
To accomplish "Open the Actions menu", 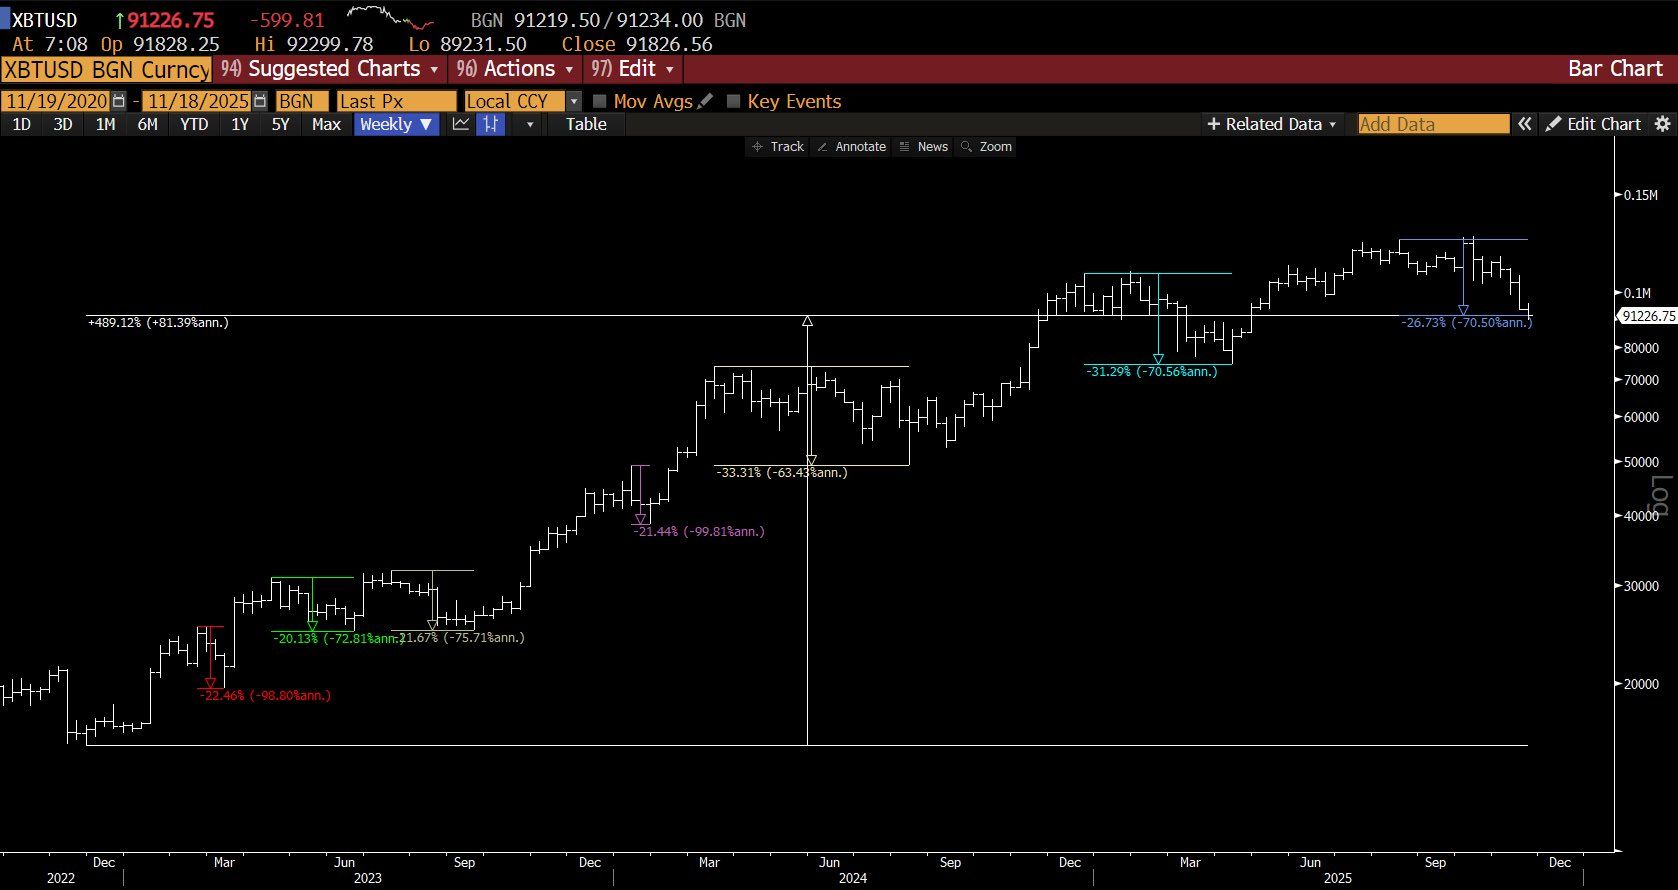I will tap(514, 69).
